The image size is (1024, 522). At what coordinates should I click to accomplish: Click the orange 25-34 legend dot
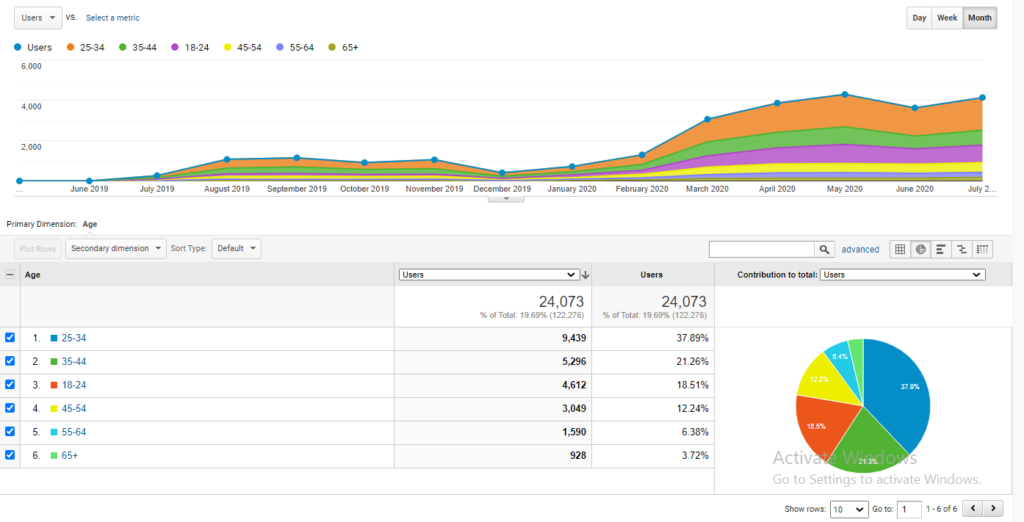coord(70,48)
